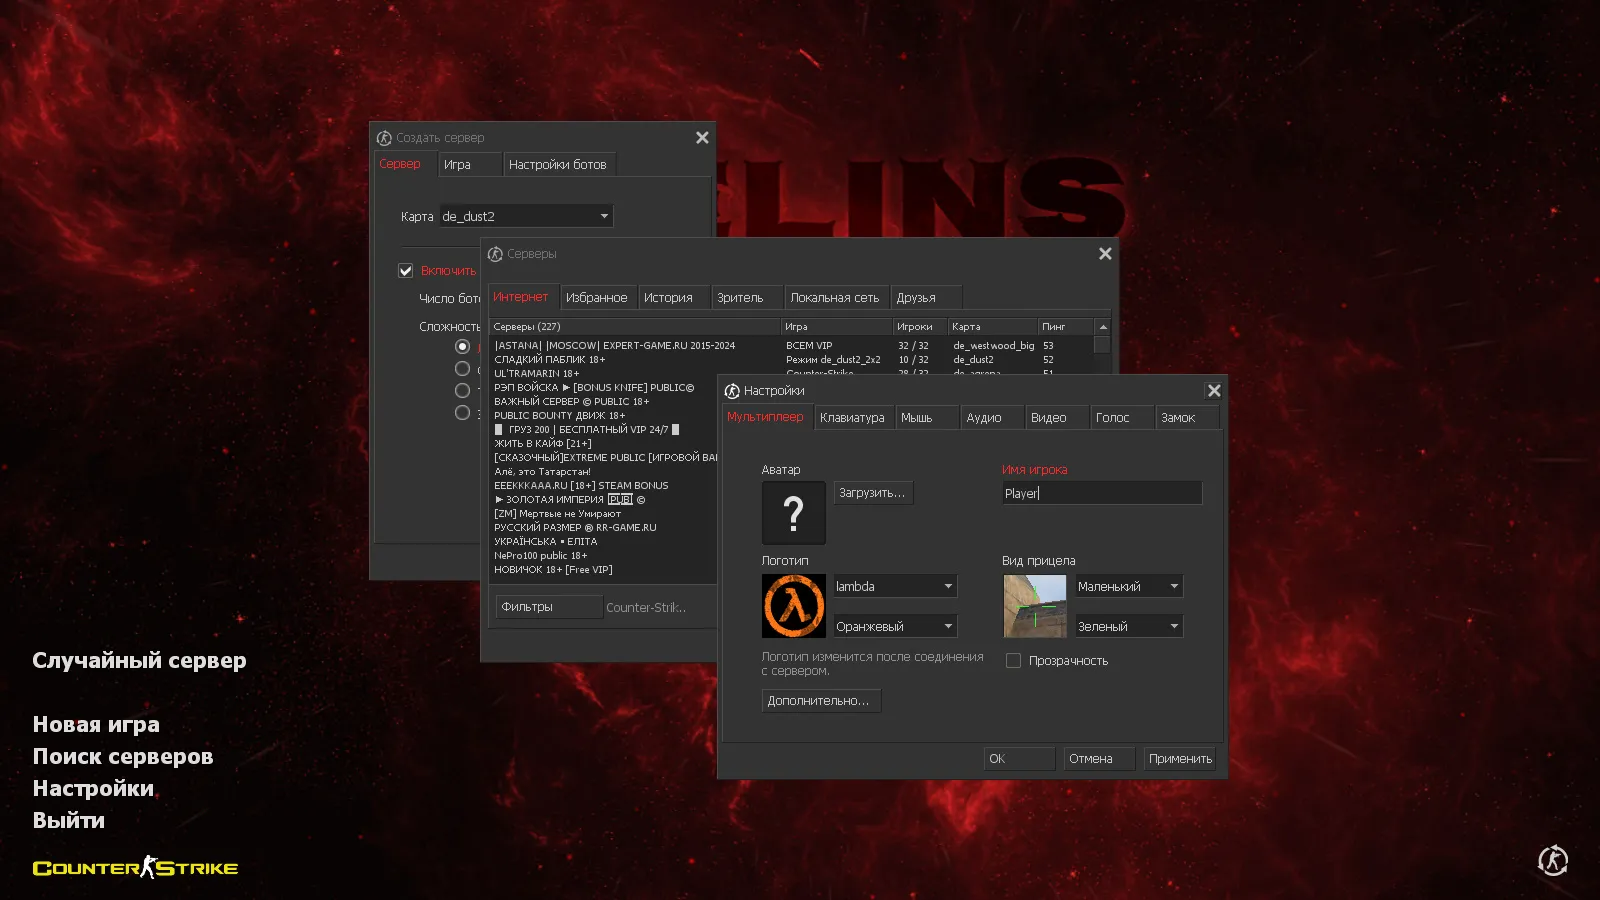
Task: Click the Counter-Strike logo icon in title bar of Настройки
Action: click(x=734, y=390)
